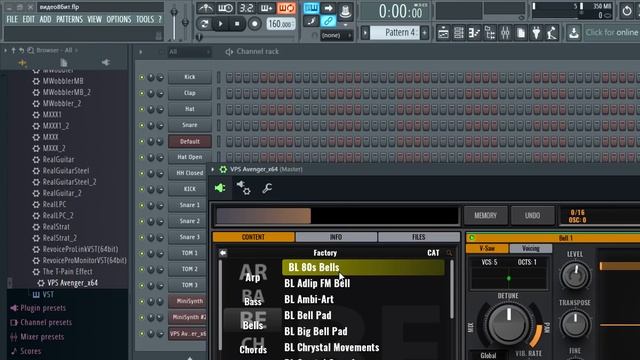Activate first step of Kick row
The height and width of the screenshot is (360, 640).
point(230,77)
